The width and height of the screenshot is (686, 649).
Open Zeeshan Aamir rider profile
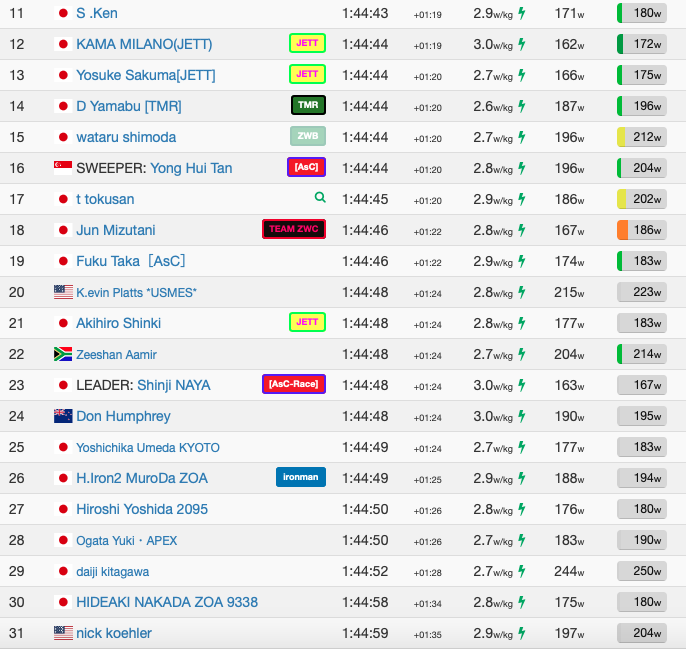116,354
